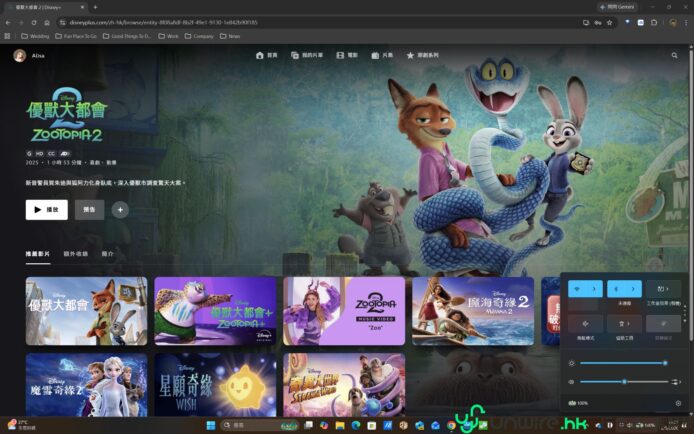694x434 pixels.
Task: Reload the Disney+ page
Action: (34, 23)
